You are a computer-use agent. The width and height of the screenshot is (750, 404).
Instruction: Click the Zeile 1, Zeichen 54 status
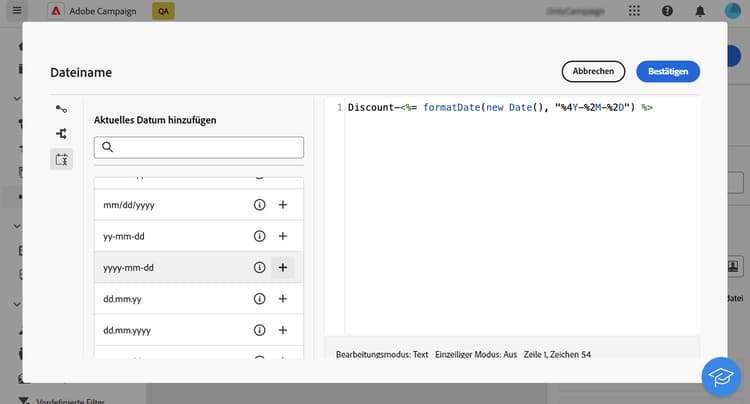point(557,354)
